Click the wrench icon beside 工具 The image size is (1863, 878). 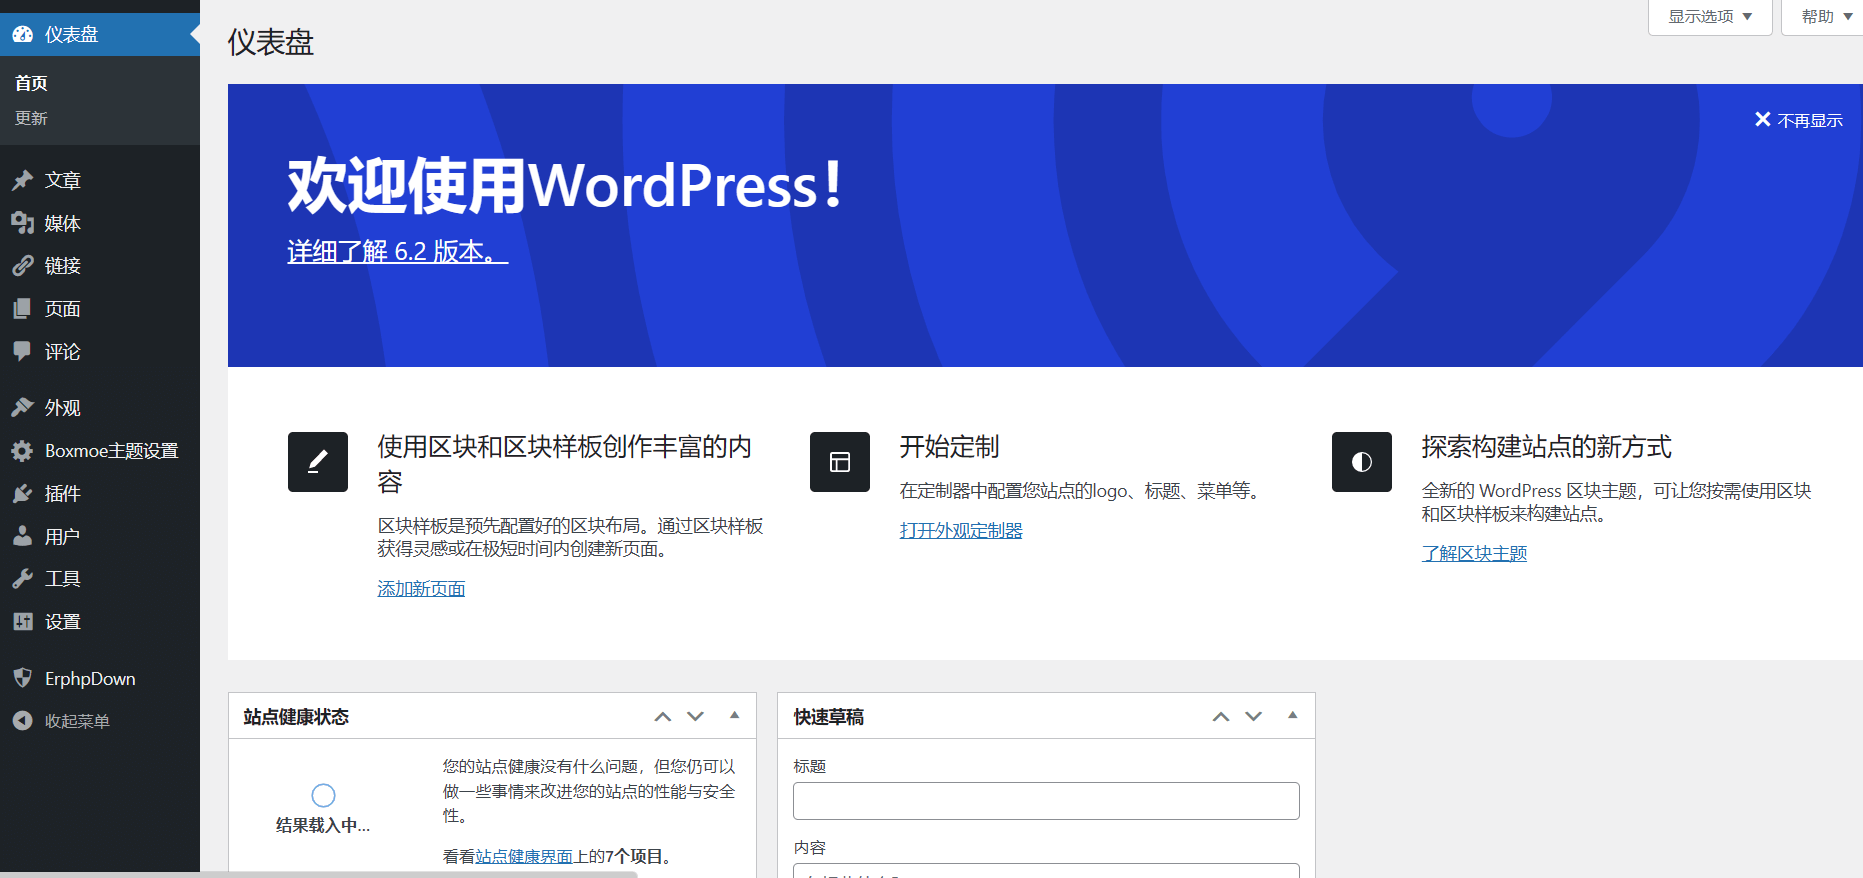coord(23,579)
